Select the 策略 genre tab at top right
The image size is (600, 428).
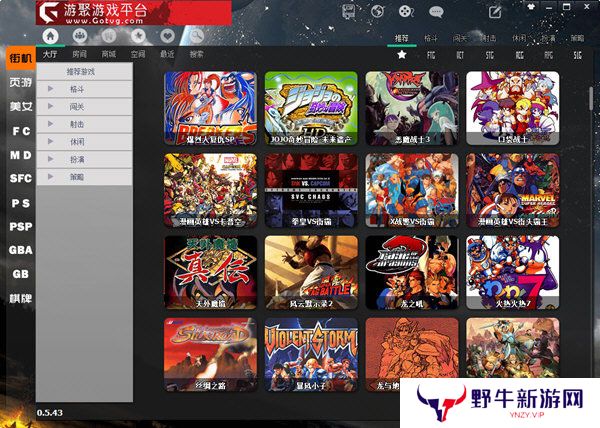point(577,38)
